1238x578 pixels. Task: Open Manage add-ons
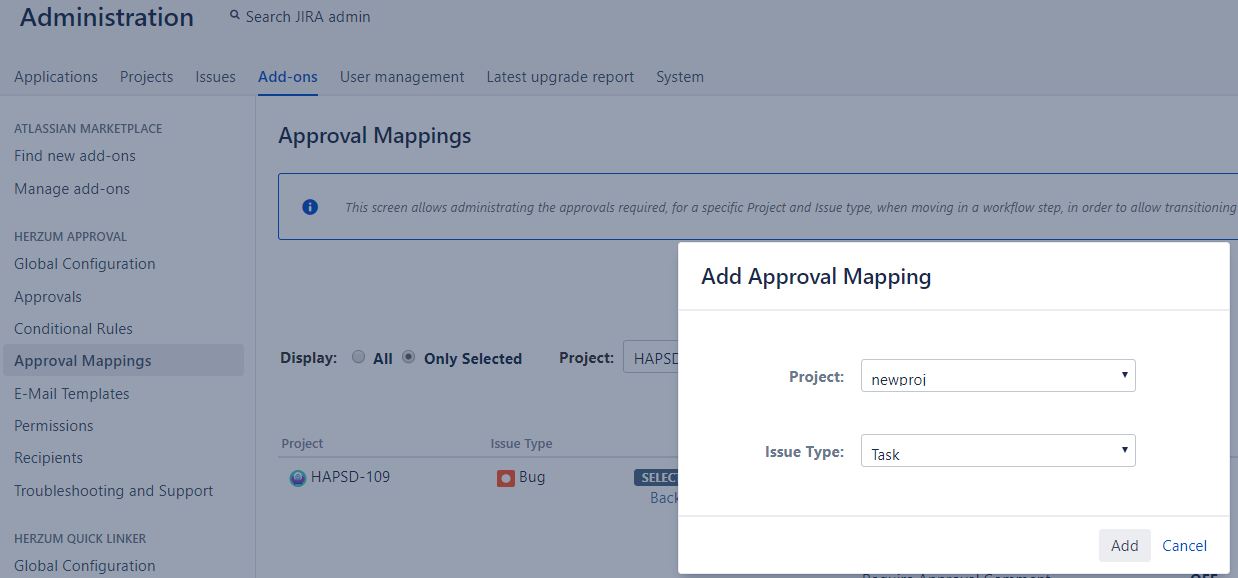click(72, 189)
